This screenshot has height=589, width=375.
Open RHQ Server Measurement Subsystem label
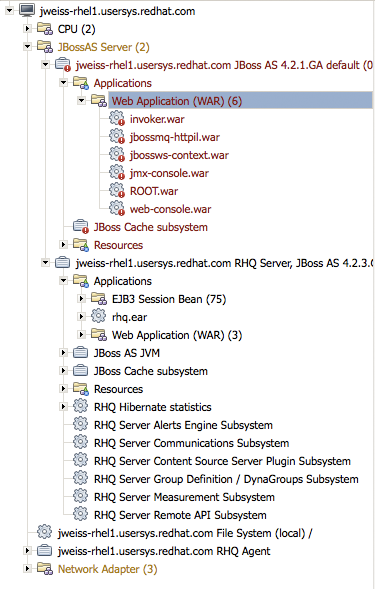[184, 497]
